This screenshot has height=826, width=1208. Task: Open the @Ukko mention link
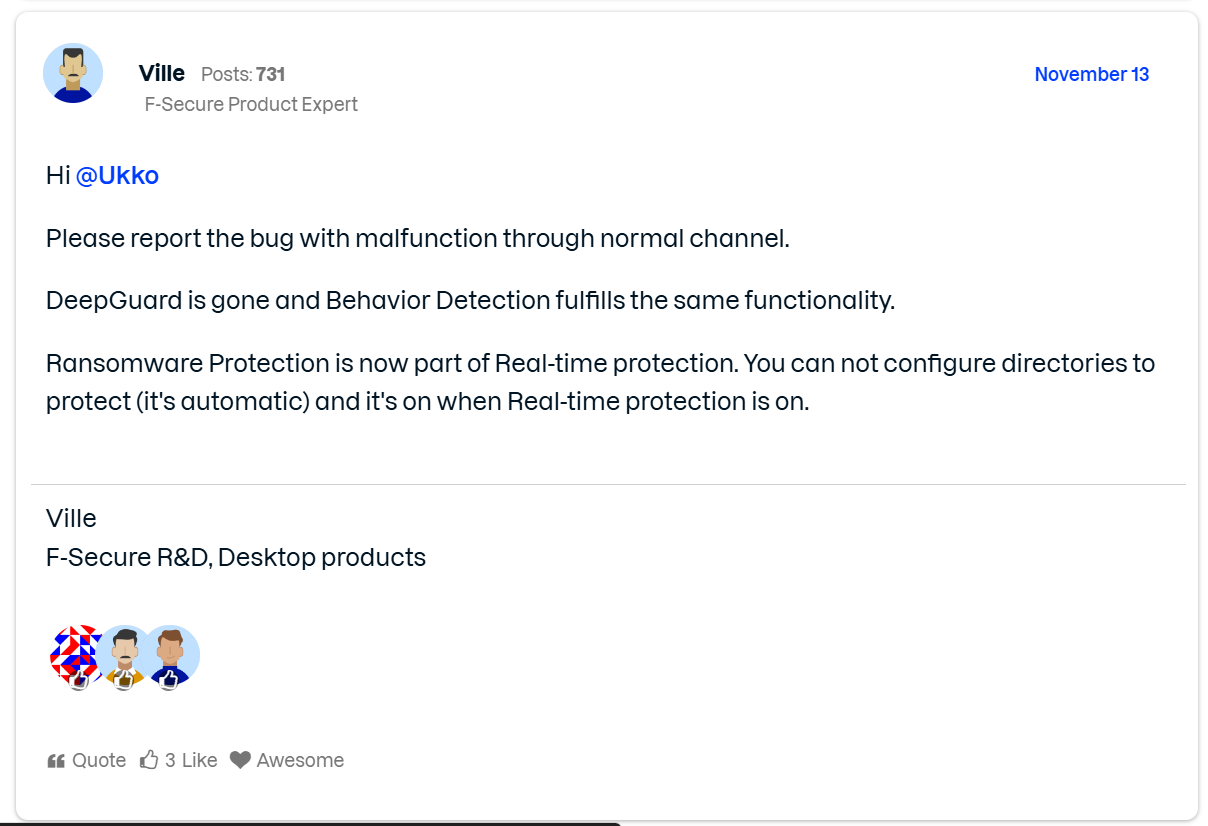coord(117,176)
